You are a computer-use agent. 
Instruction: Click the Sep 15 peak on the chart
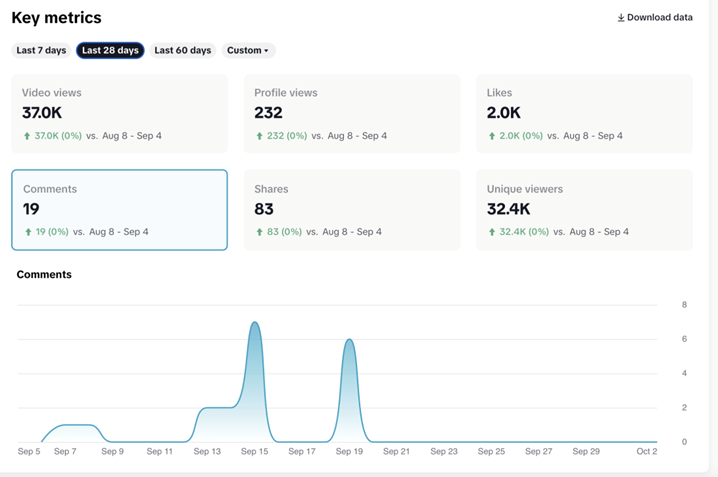click(255, 323)
